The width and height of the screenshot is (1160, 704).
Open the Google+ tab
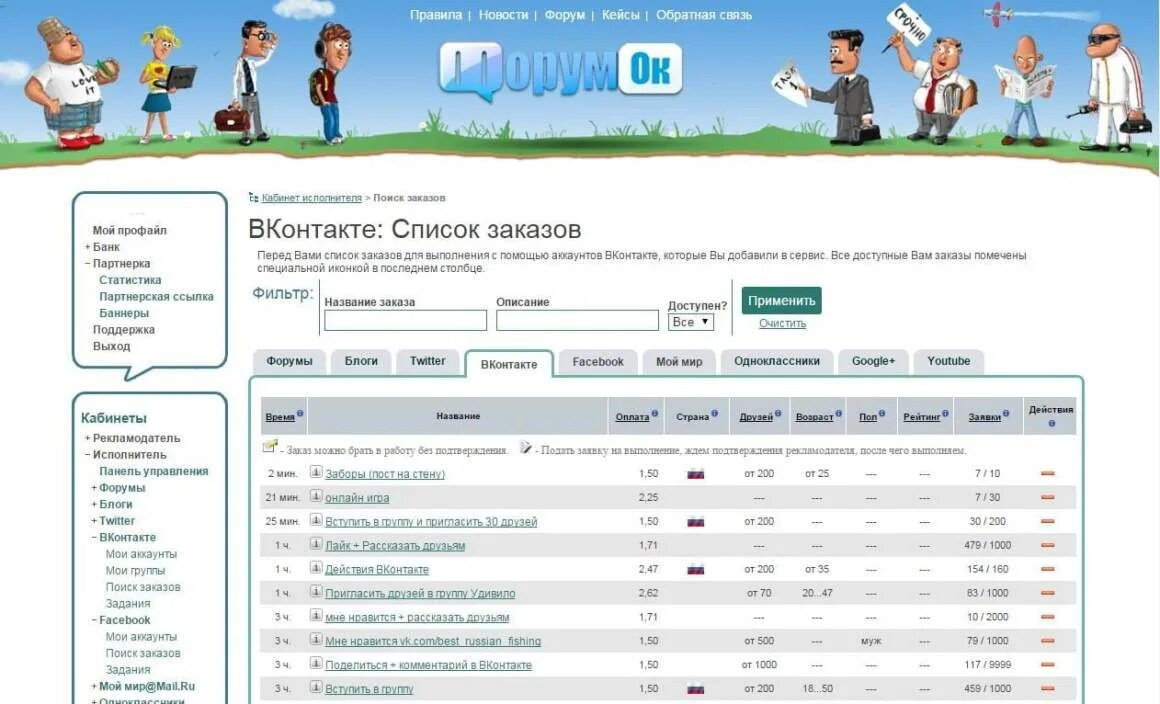pos(873,361)
